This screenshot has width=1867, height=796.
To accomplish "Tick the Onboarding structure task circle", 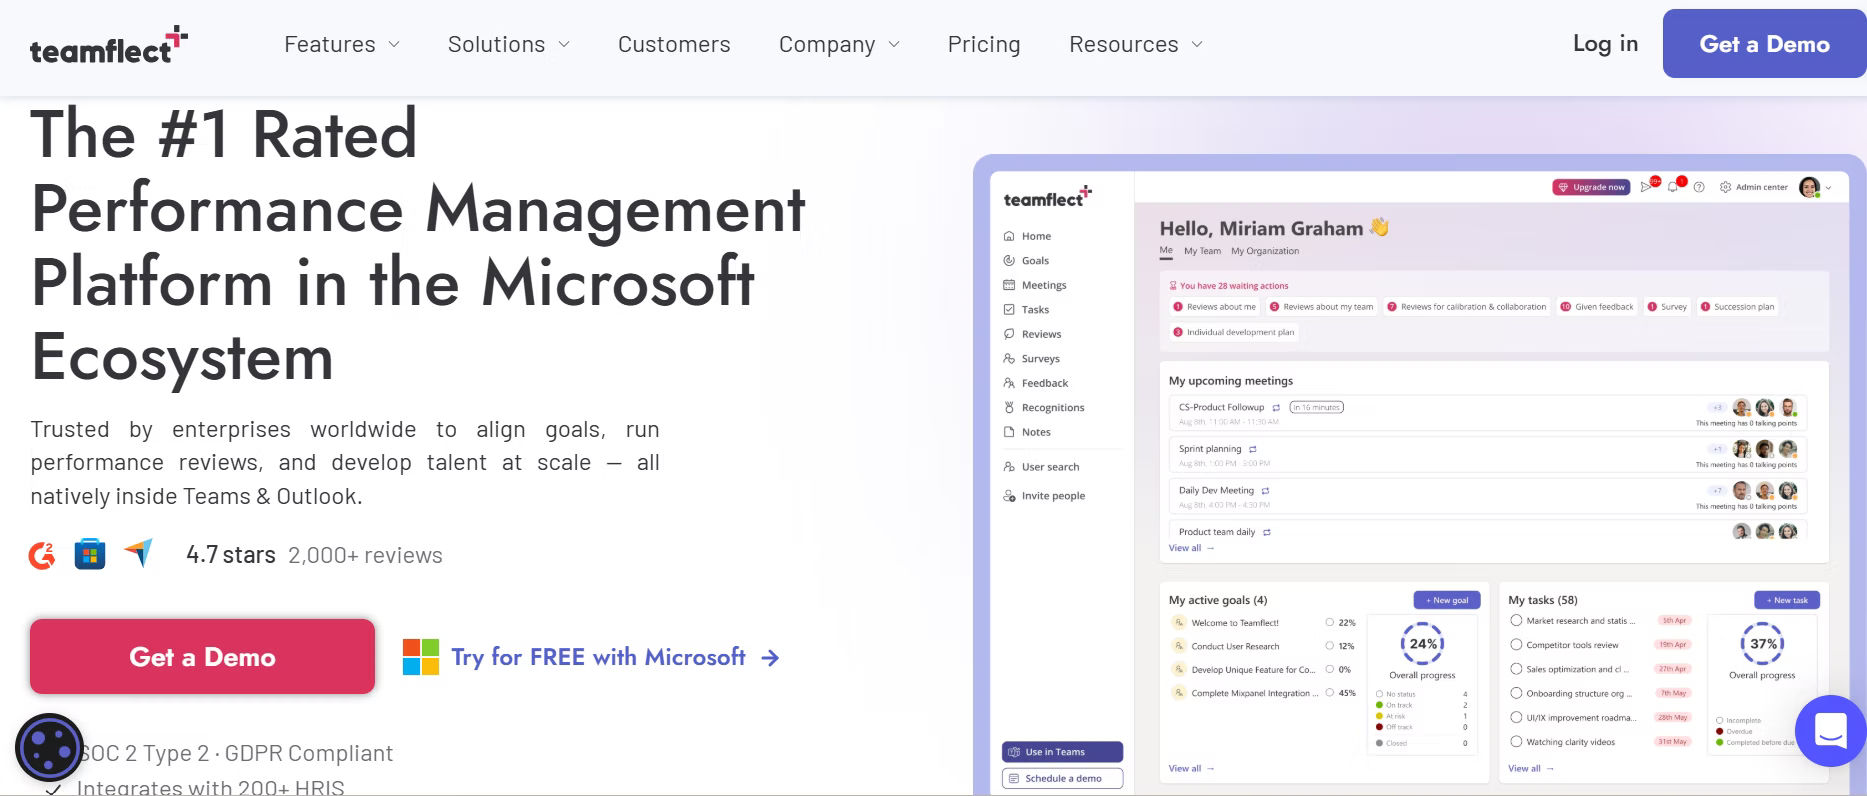I will [1516, 693].
